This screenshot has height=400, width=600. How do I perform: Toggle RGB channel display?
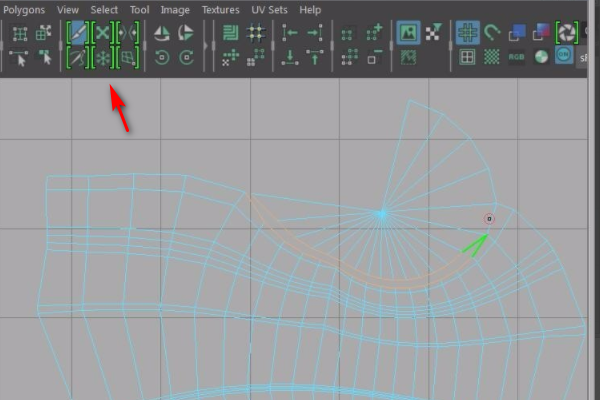click(x=516, y=57)
